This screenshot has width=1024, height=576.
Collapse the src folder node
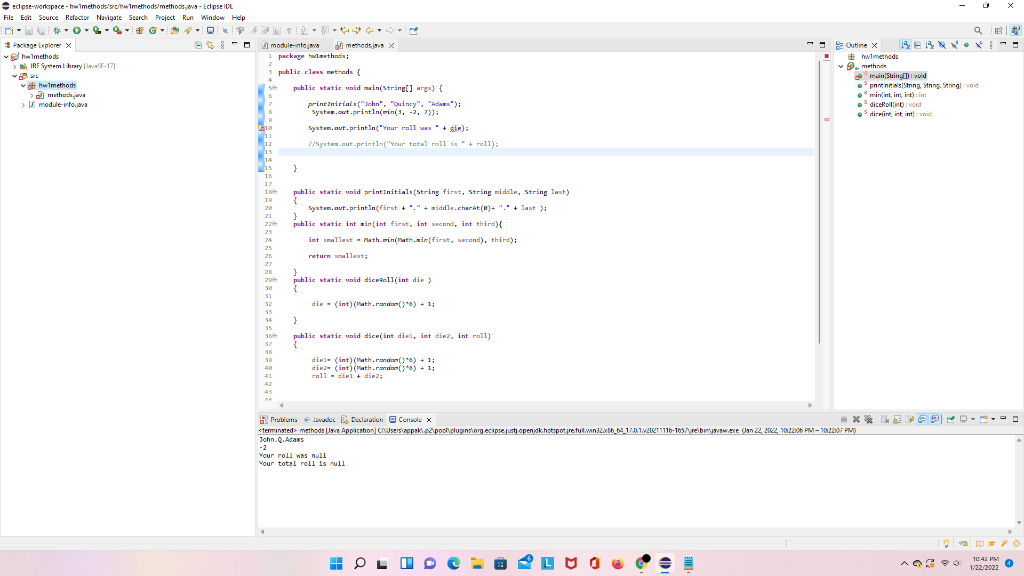point(15,76)
